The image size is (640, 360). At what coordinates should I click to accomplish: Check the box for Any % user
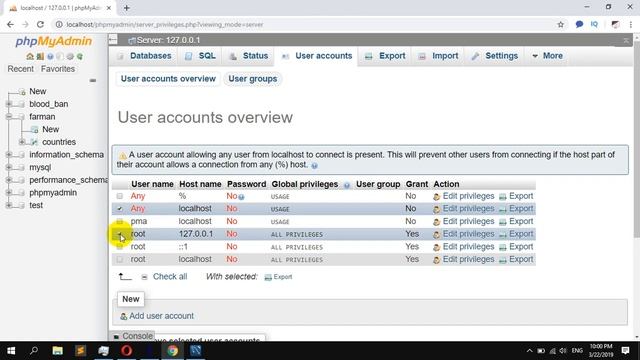pyautogui.click(x=120, y=196)
